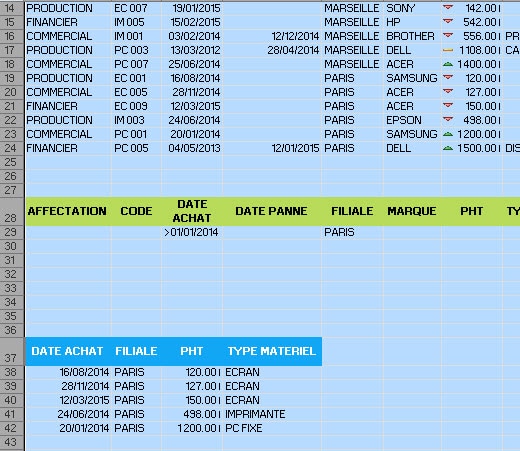Click the PARIS criteria cell in row 29

coord(352,232)
